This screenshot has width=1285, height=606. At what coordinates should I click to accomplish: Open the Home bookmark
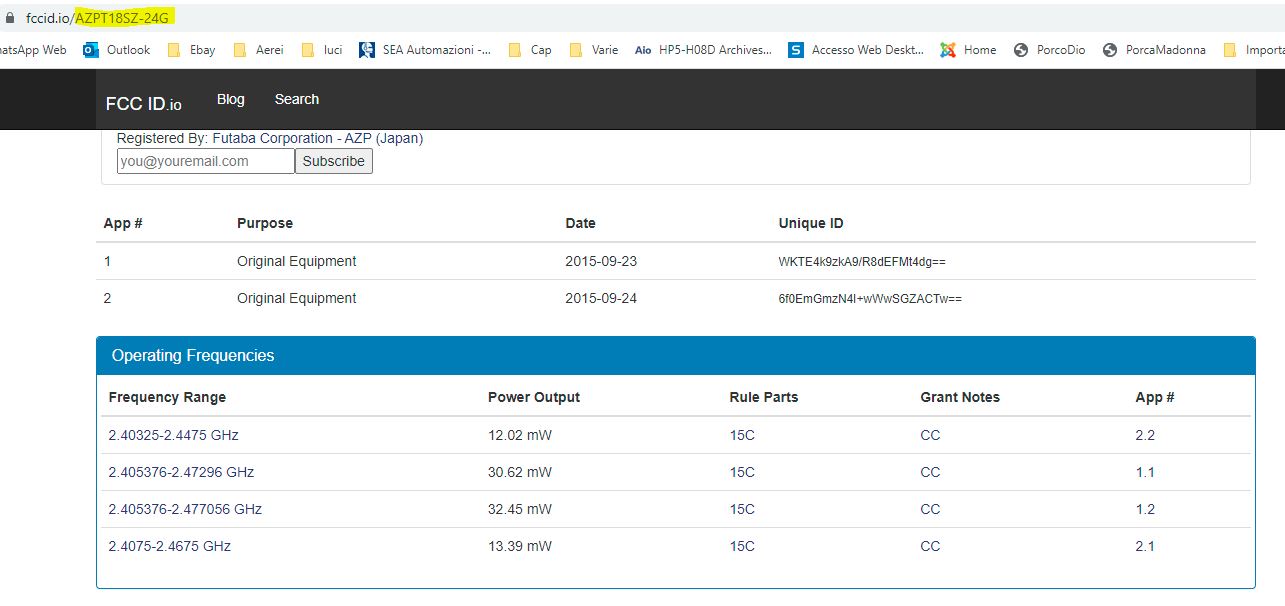point(968,50)
